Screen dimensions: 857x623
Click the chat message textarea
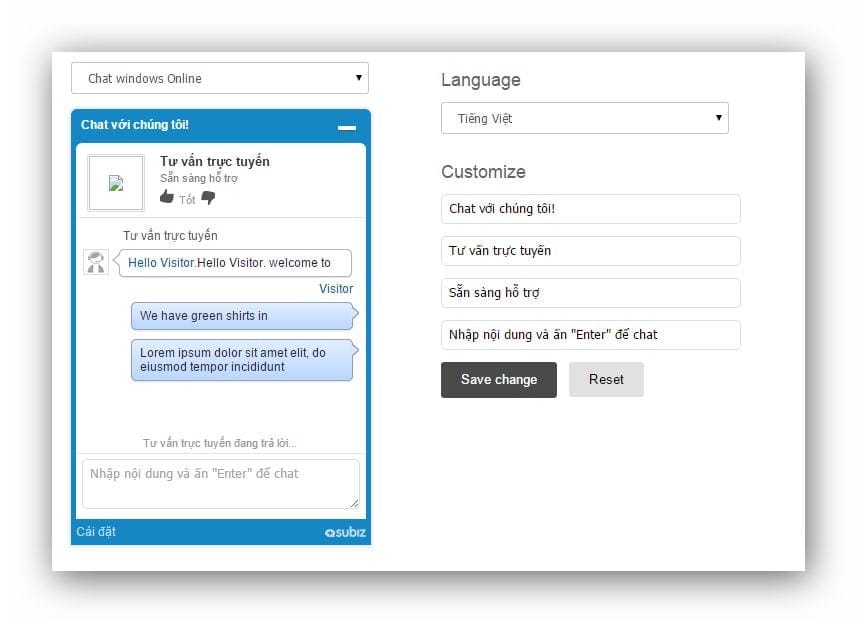pyautogui.click(x=221, y=484)
